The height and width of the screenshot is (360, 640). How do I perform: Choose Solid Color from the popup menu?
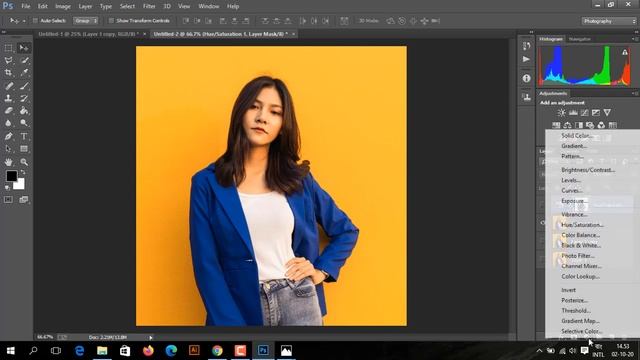click(x=577, y=136)
